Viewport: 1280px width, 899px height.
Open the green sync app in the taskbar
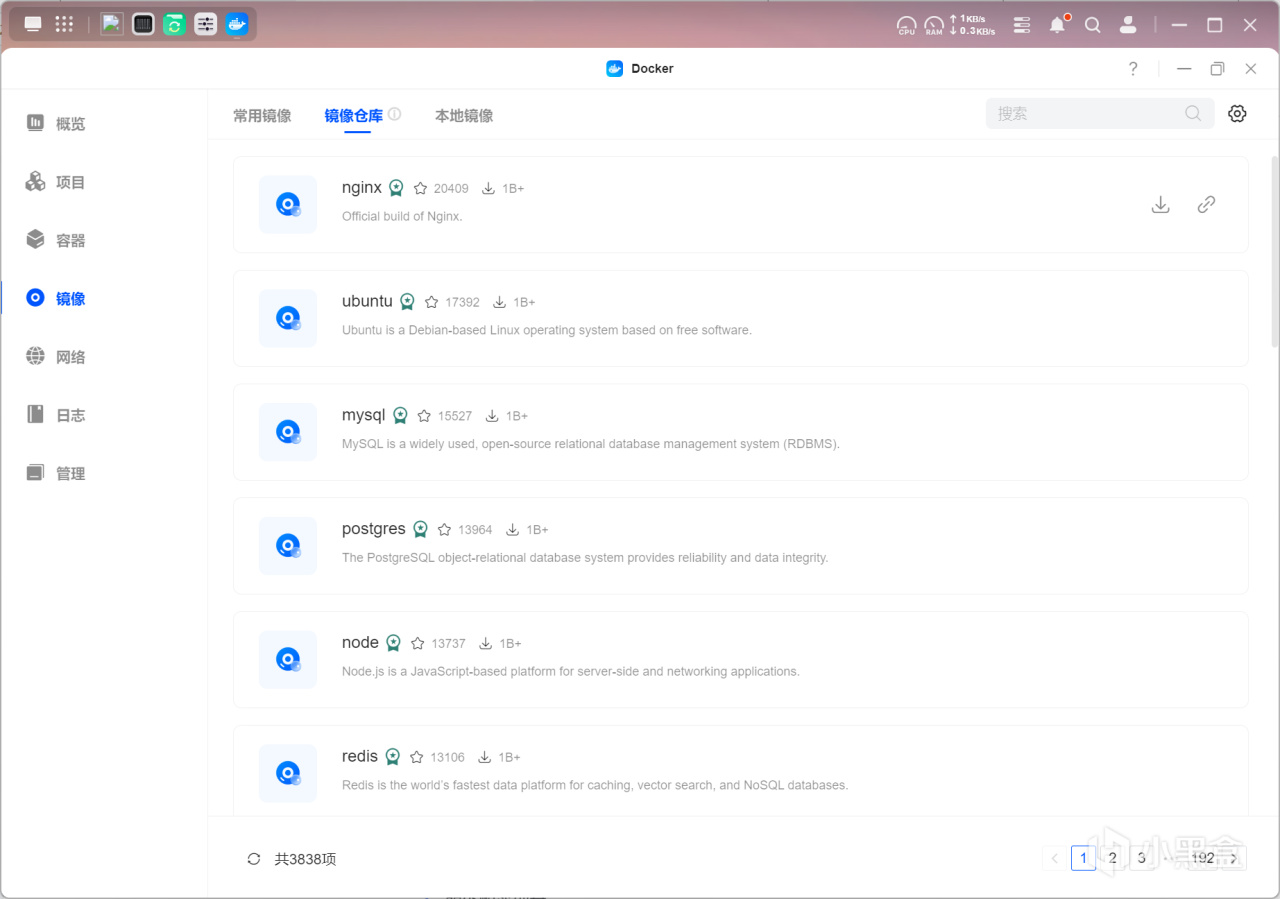point(174,24)
